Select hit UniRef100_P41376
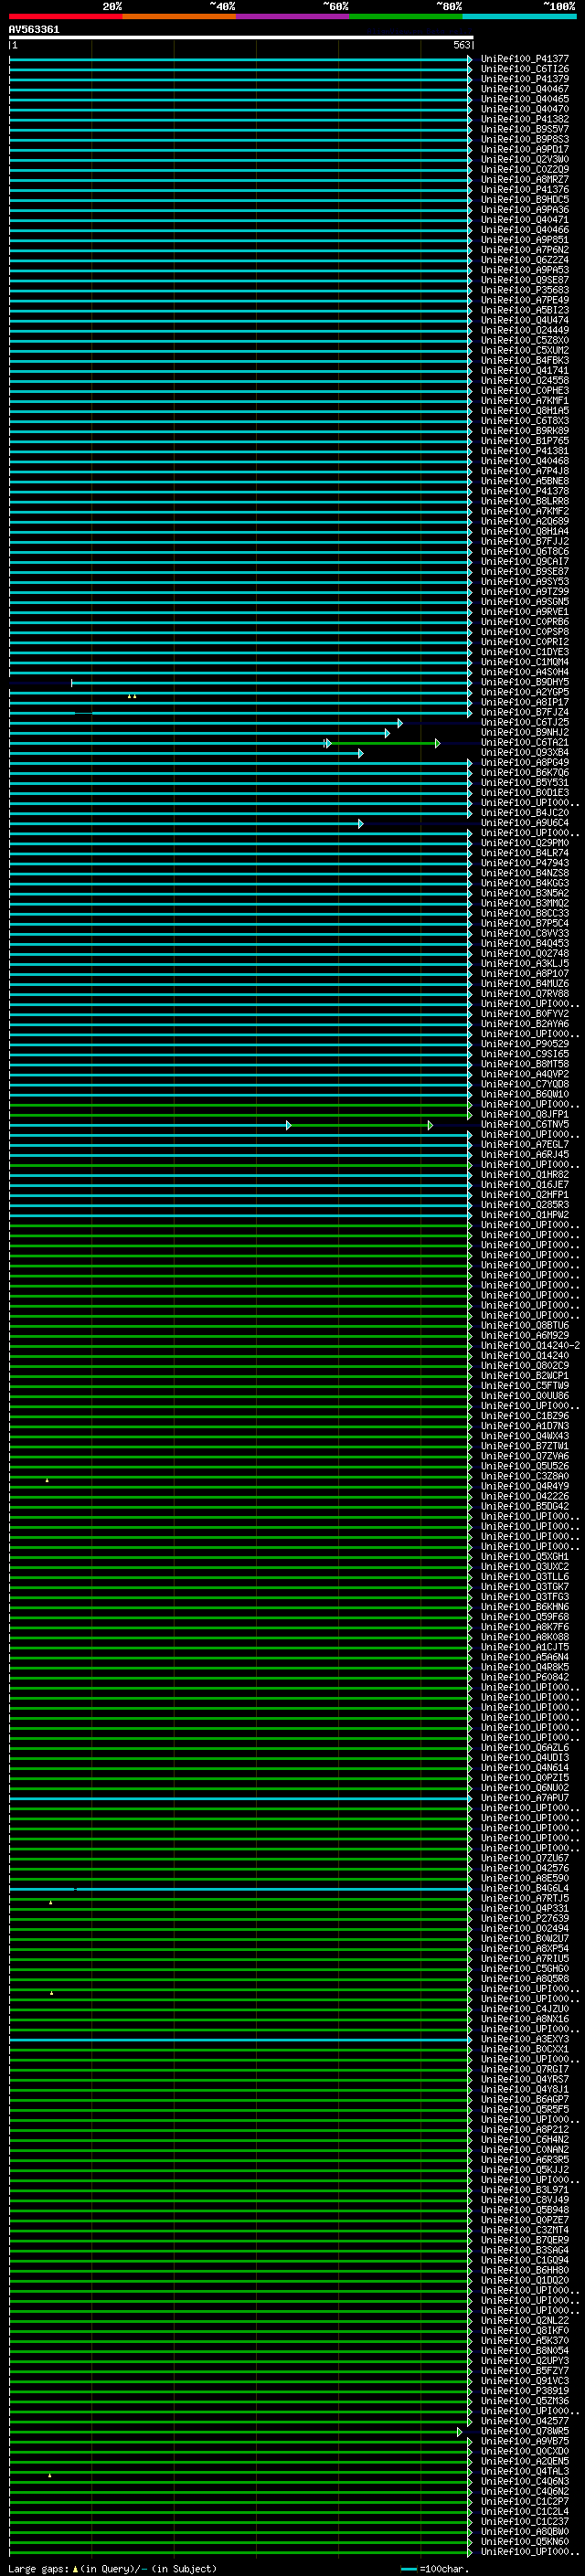Screen dimensions: 585x2576 click(524, 189)
